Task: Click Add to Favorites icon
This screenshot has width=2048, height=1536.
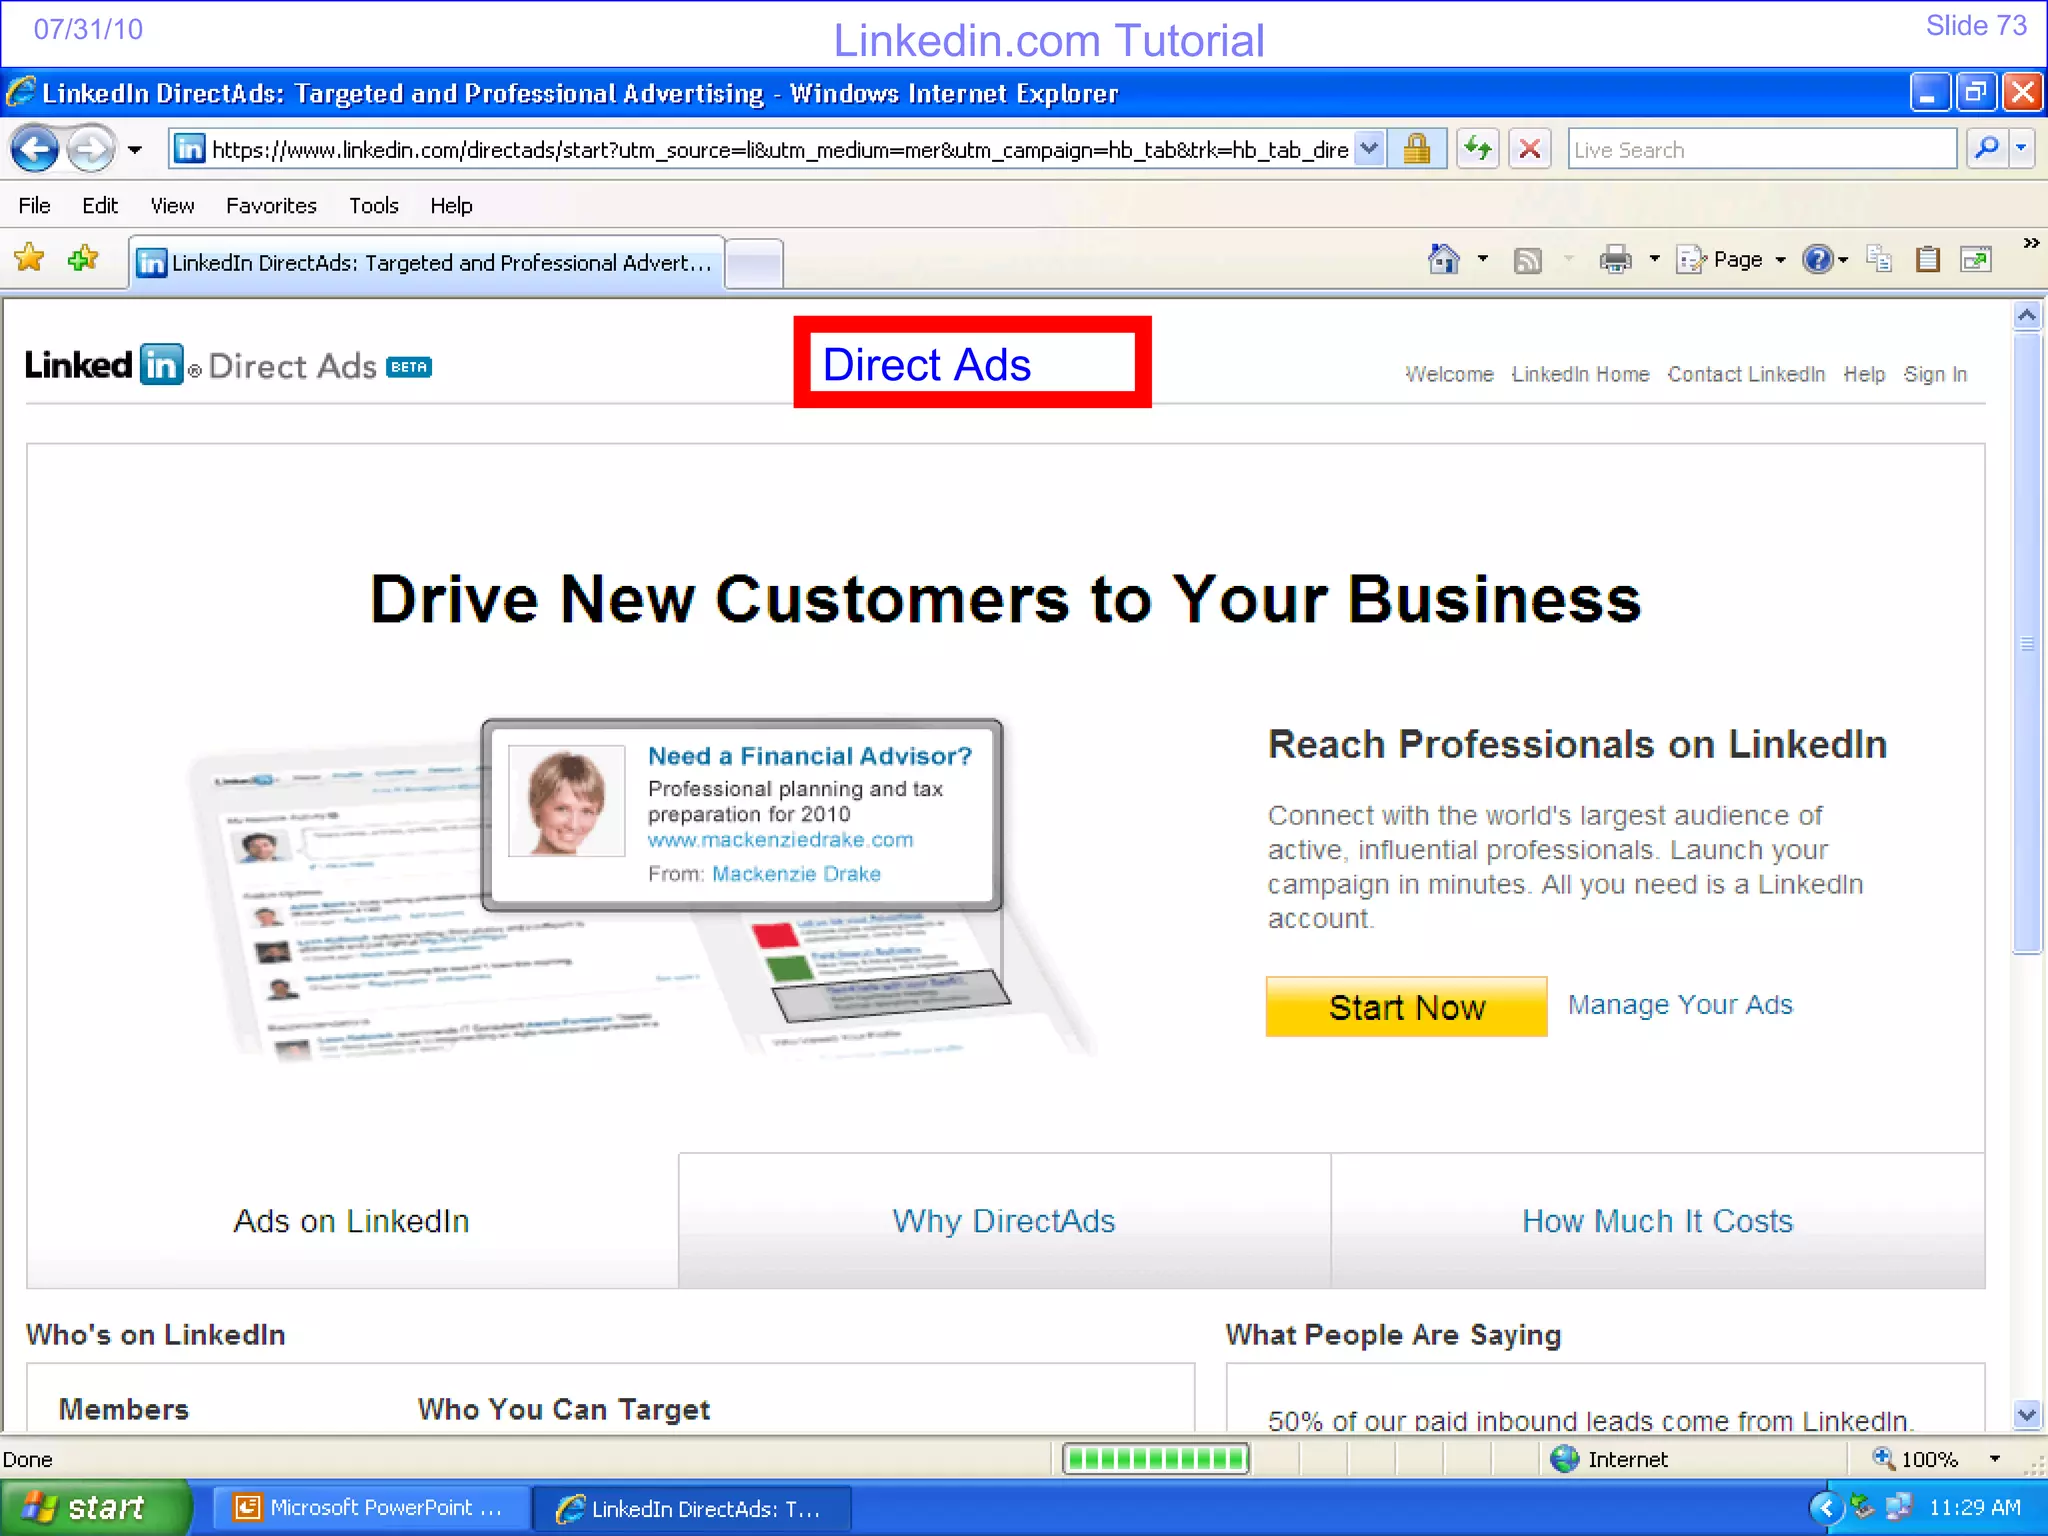Action: coord(83,259)
